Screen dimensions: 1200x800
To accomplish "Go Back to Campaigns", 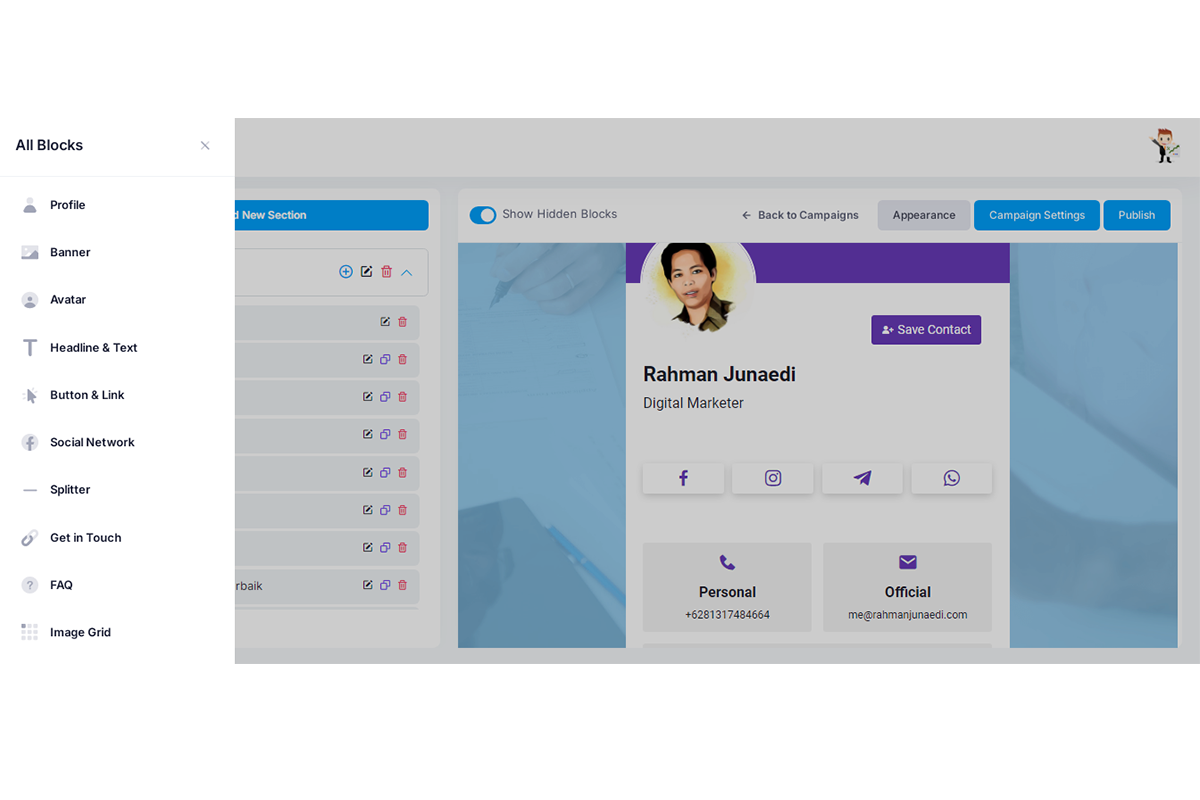I will coord(800,215).
